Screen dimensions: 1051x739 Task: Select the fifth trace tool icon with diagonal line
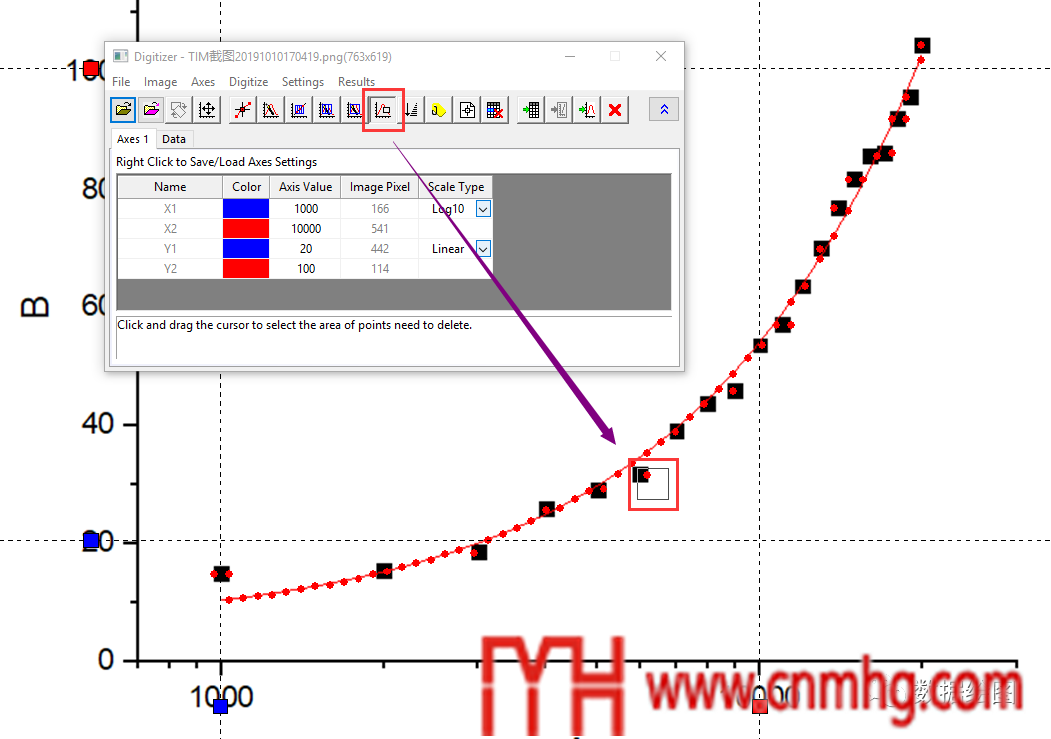pos(354,110)
